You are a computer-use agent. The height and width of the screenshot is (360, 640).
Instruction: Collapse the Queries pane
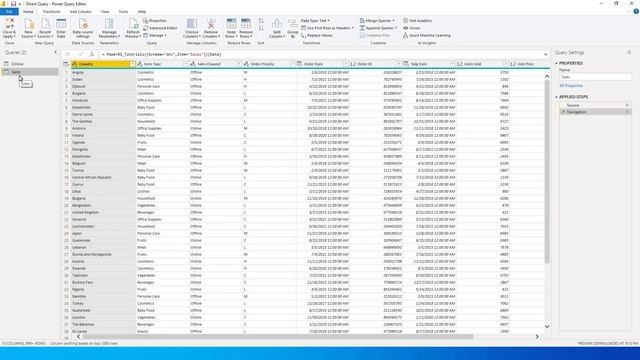coord(56,52)
